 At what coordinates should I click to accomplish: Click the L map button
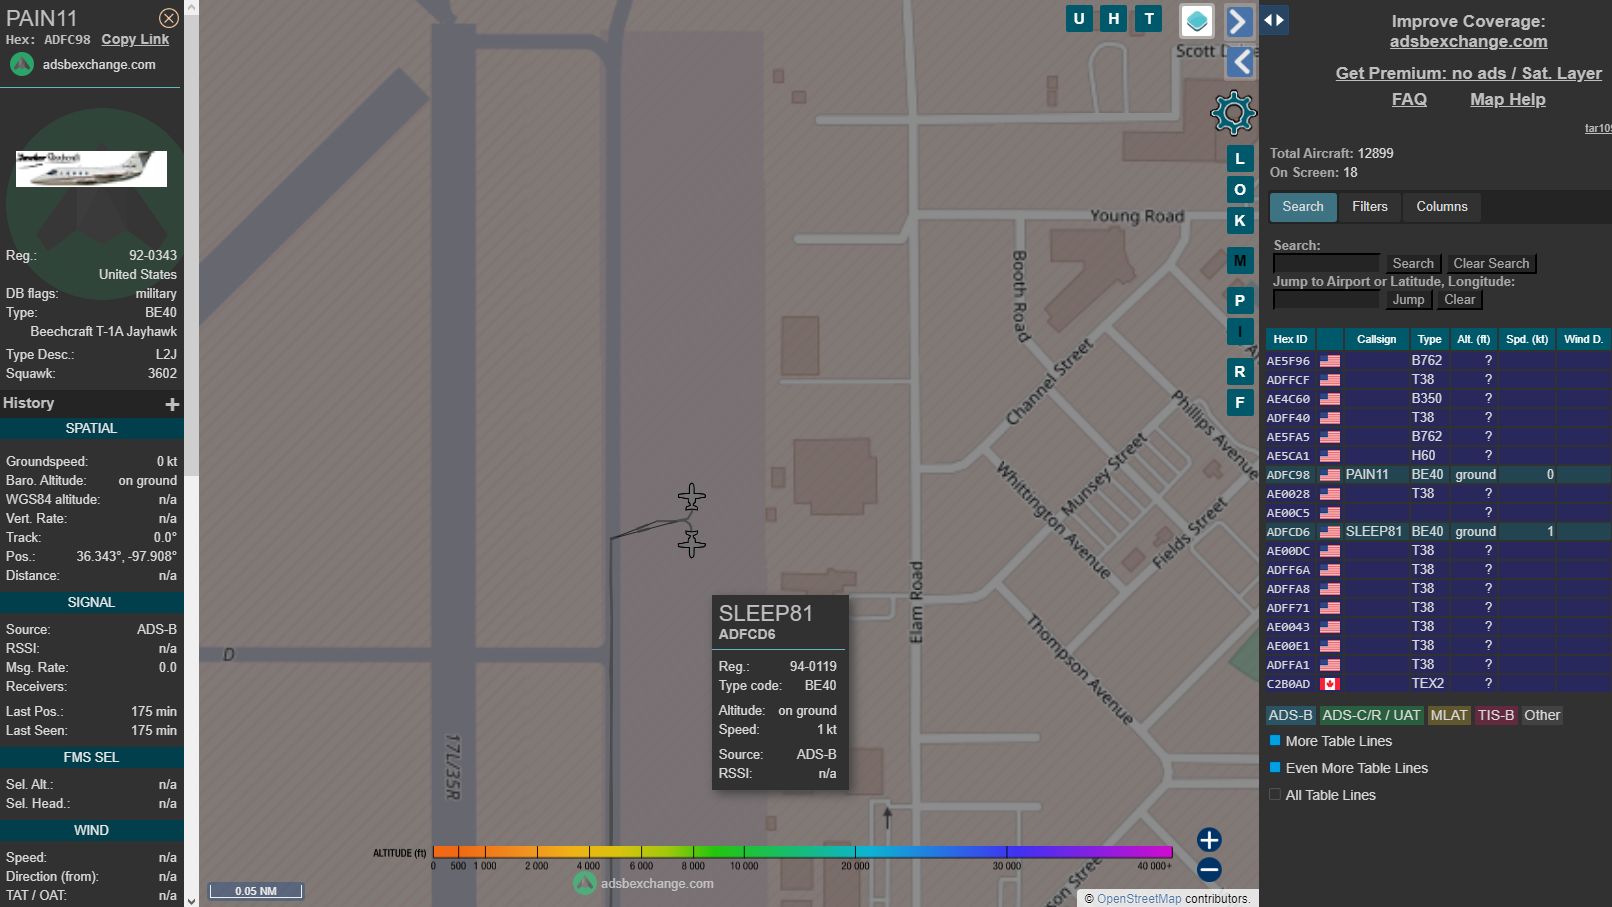(x=1240, y=159)
